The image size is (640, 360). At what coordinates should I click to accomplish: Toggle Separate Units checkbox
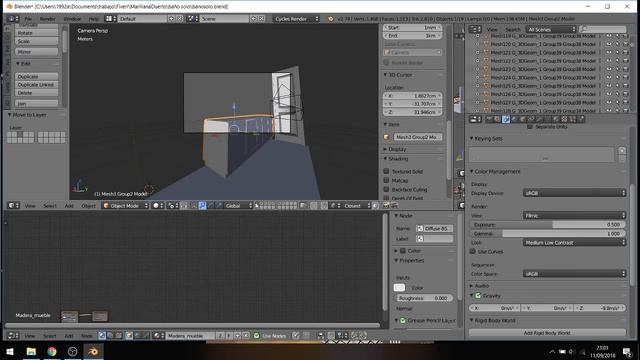[x=530, y=127]
